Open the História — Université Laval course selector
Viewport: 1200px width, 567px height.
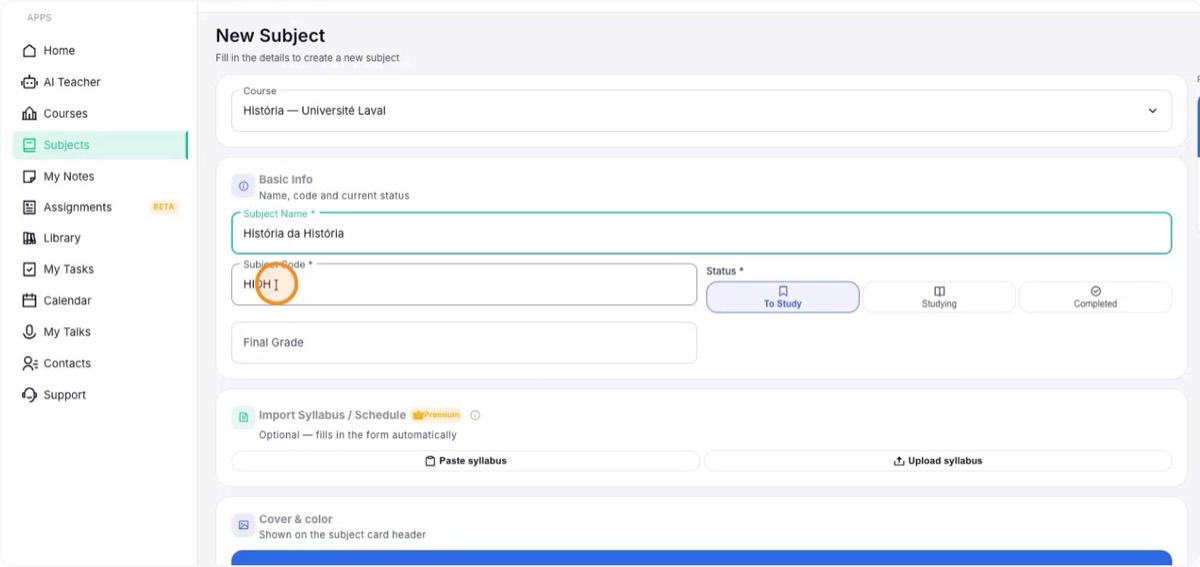click(701, 111)
